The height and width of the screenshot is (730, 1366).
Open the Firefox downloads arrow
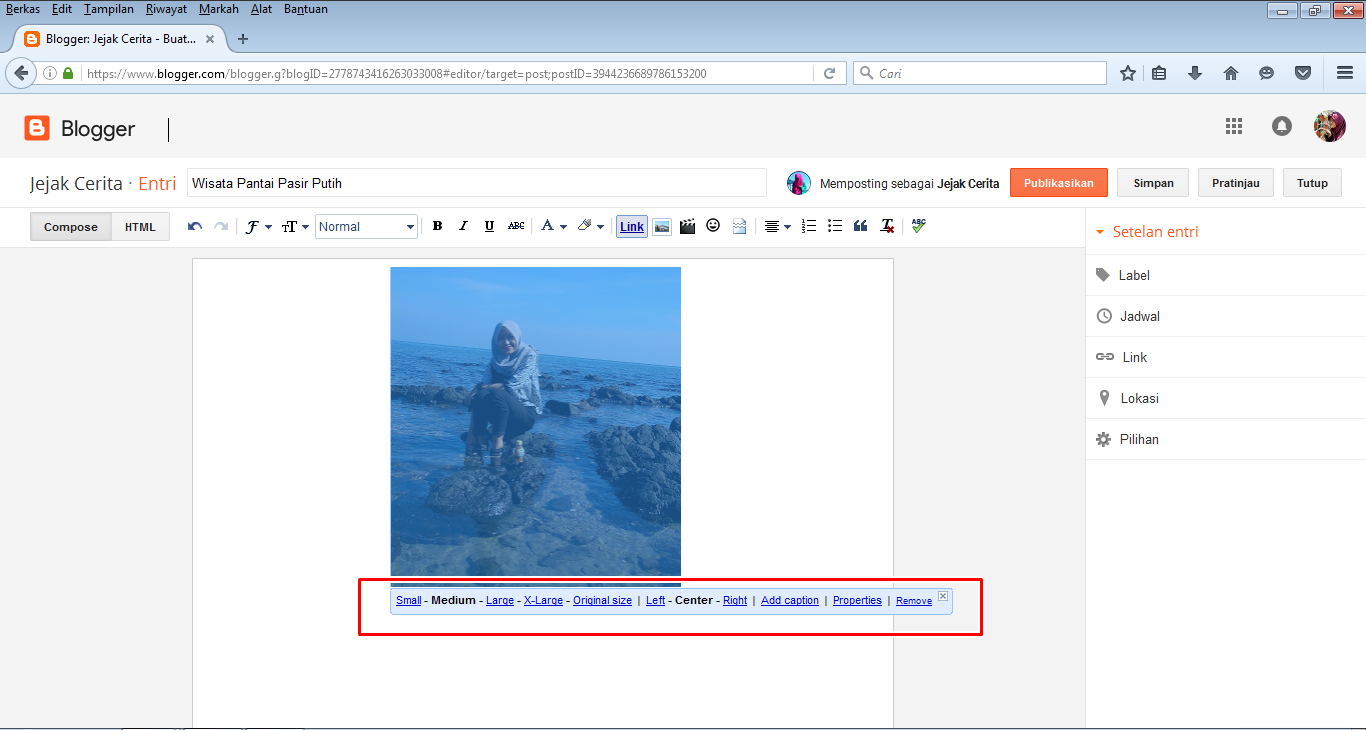click(1195, 73)
